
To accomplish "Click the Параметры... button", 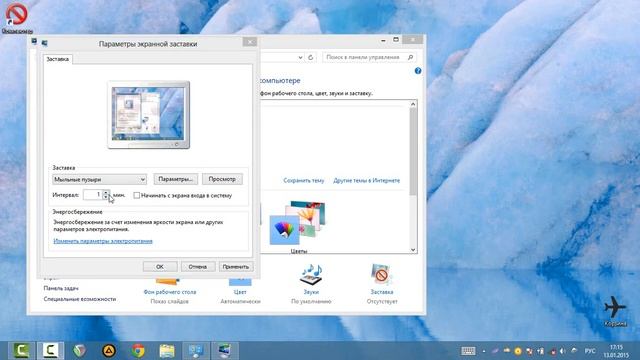I will (x=176, y=179).
